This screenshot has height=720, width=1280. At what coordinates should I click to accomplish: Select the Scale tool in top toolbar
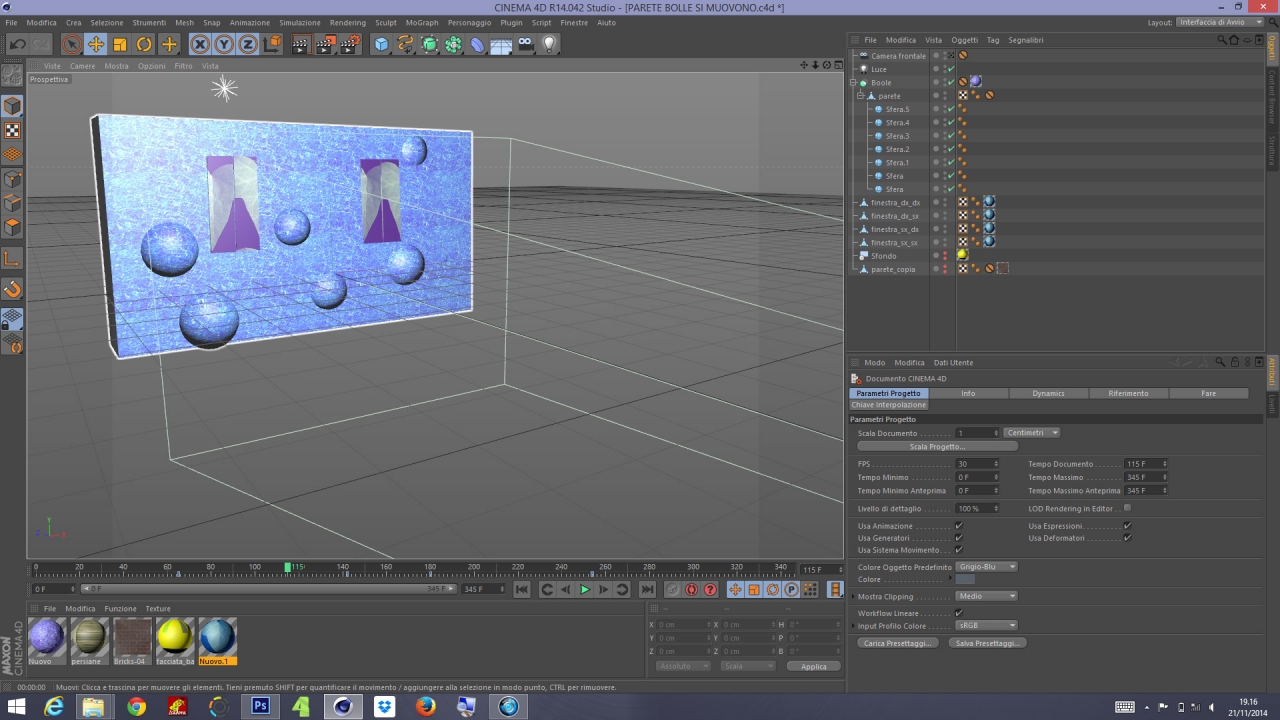tap(120, 44)
